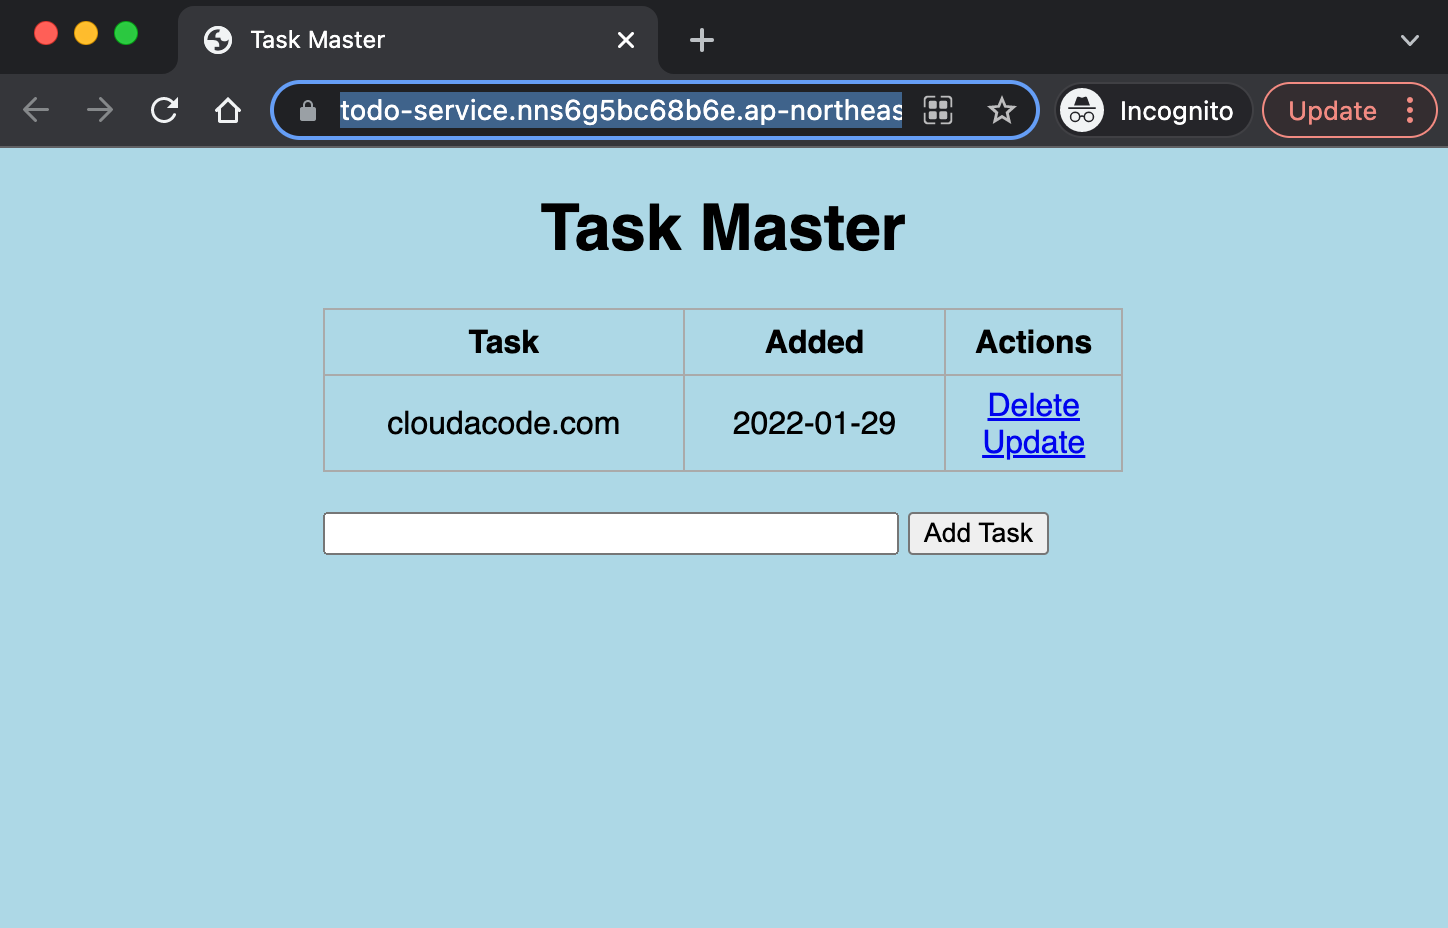Select the 2022-01-29 date cell
Viewport: 1448px width, 928px height.
pyautogui.click(x=814, y=423)
